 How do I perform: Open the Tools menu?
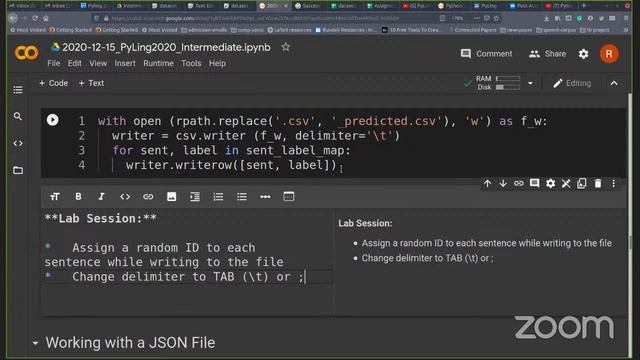coord(191,63)
